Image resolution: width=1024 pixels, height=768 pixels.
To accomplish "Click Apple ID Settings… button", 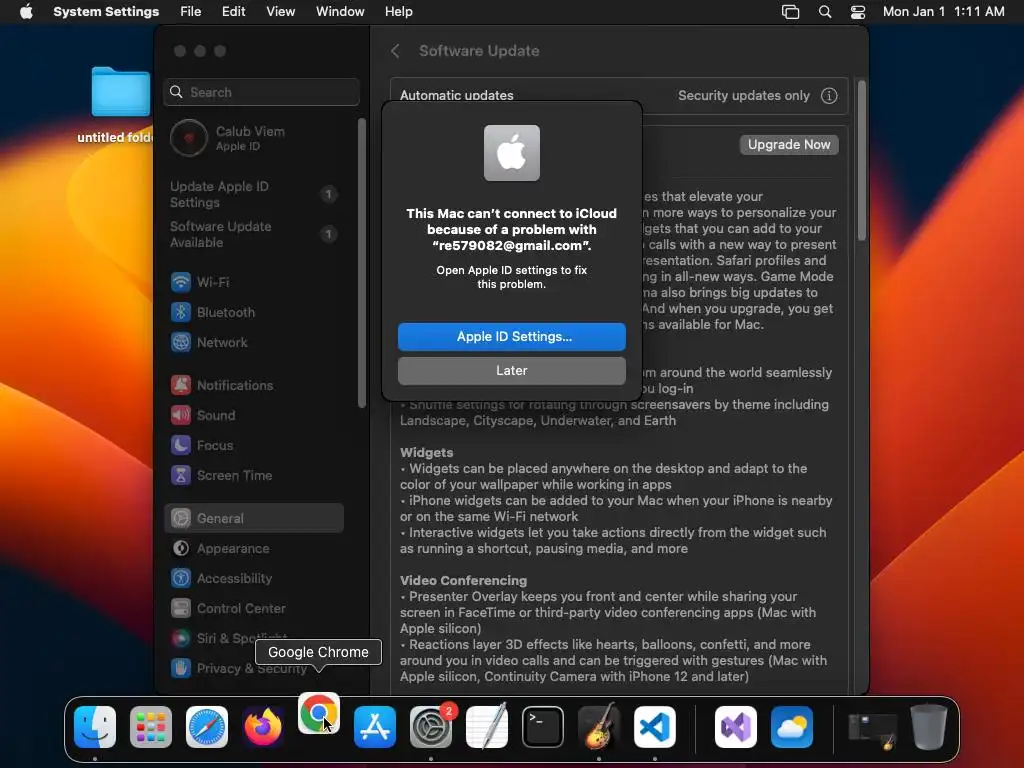I will (x=511, y=337).
